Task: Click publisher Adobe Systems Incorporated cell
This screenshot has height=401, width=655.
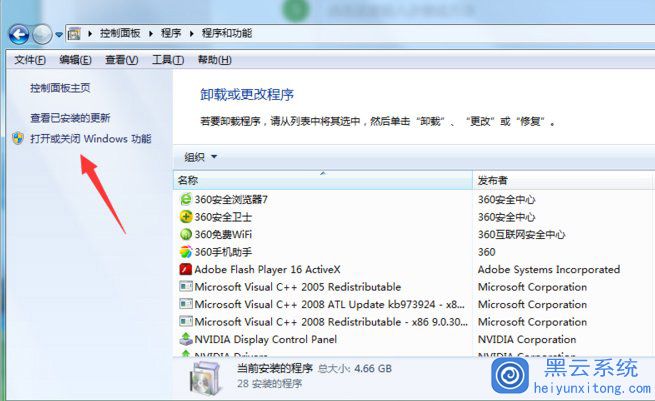Action: [x=549, y=270]
